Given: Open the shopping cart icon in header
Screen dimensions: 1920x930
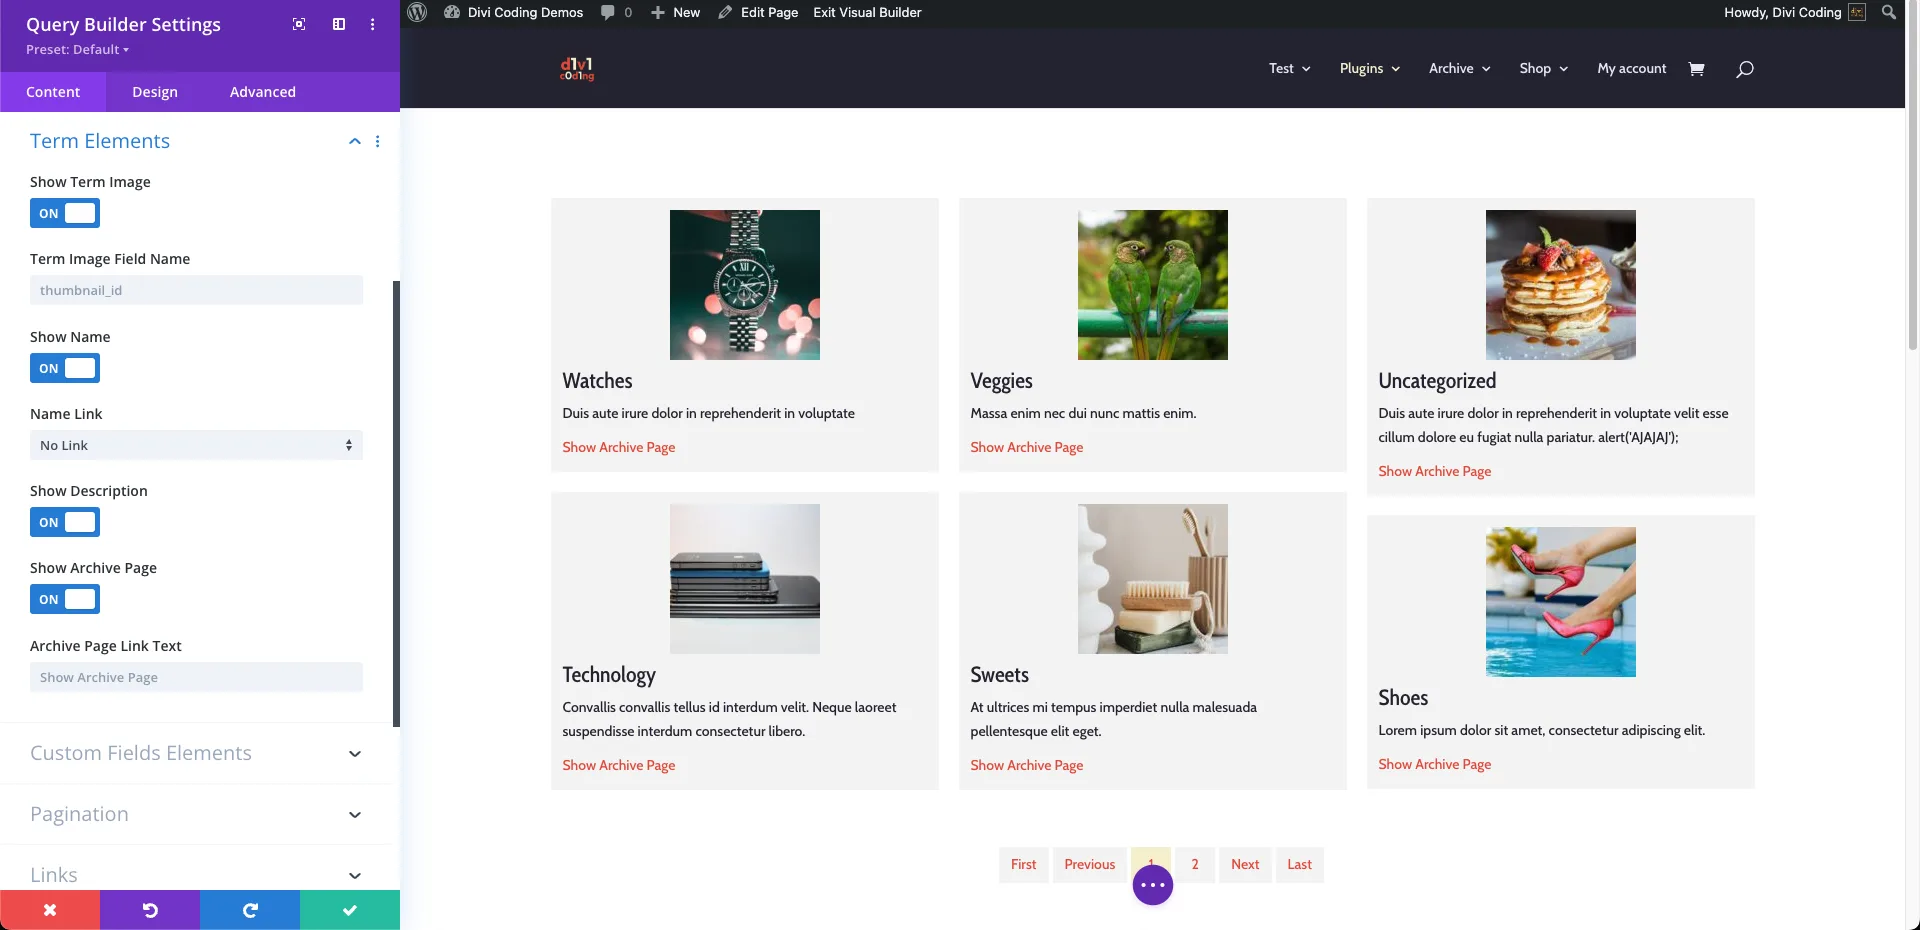Looking at the screenshot, I should click(x=1696, y=69).
